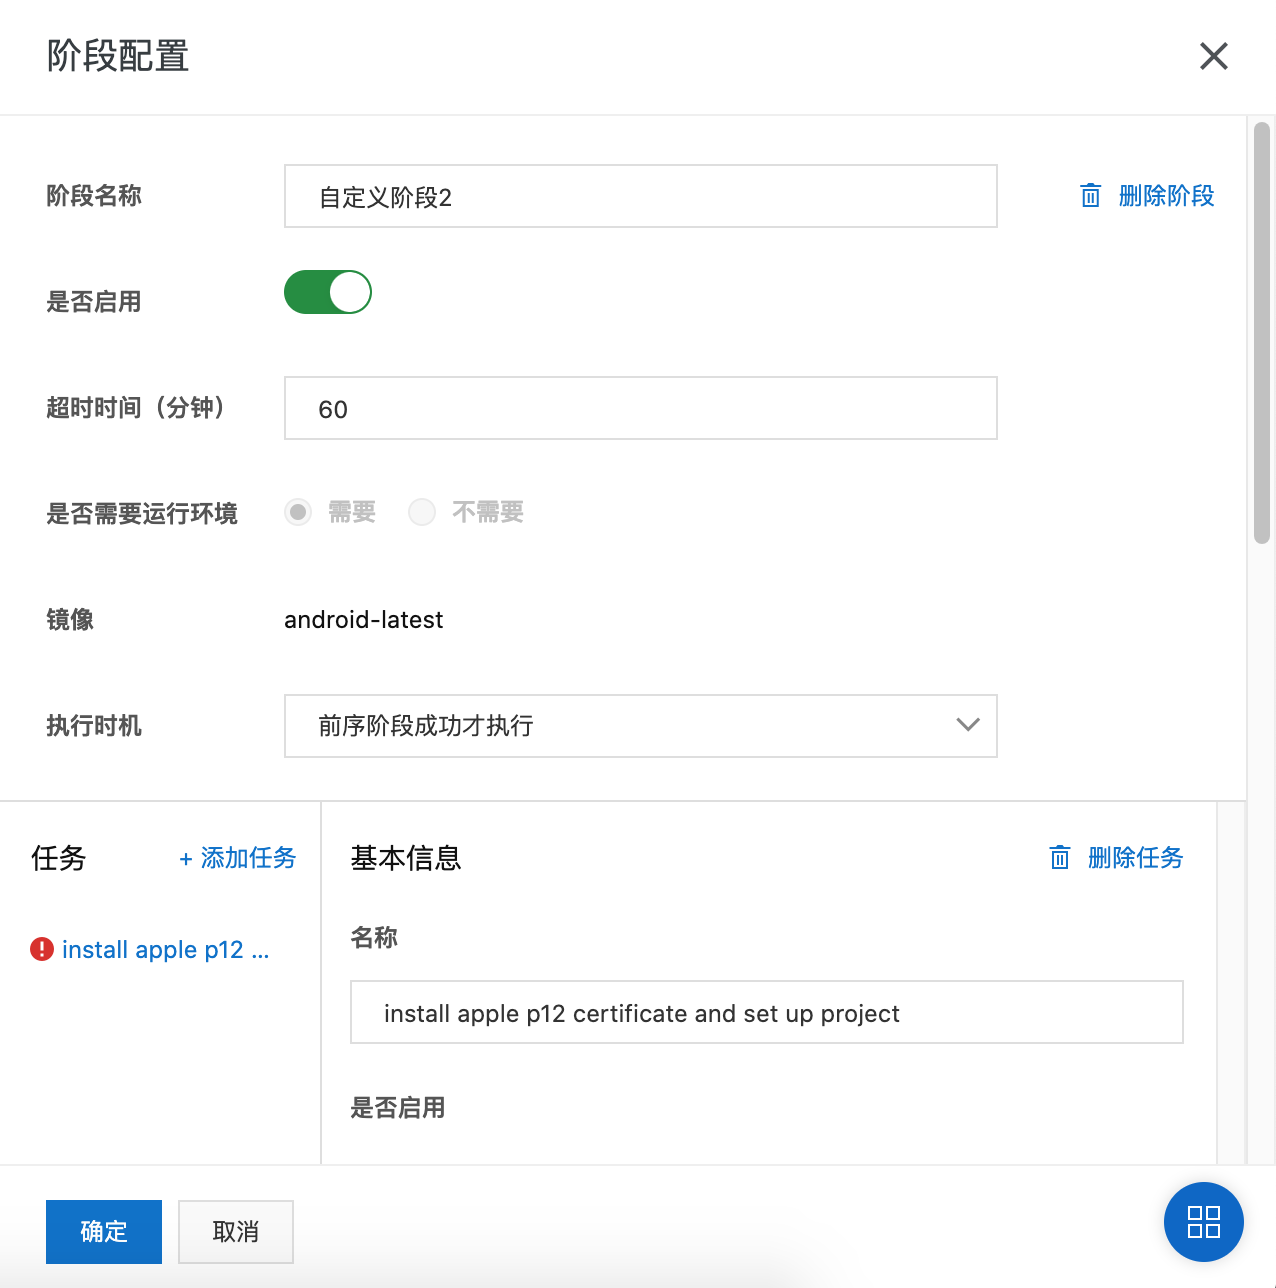The height and width of the screenshot is (1288, 1276).
Task: Click + 添加任务 link
Action: (x=238, y=858)
